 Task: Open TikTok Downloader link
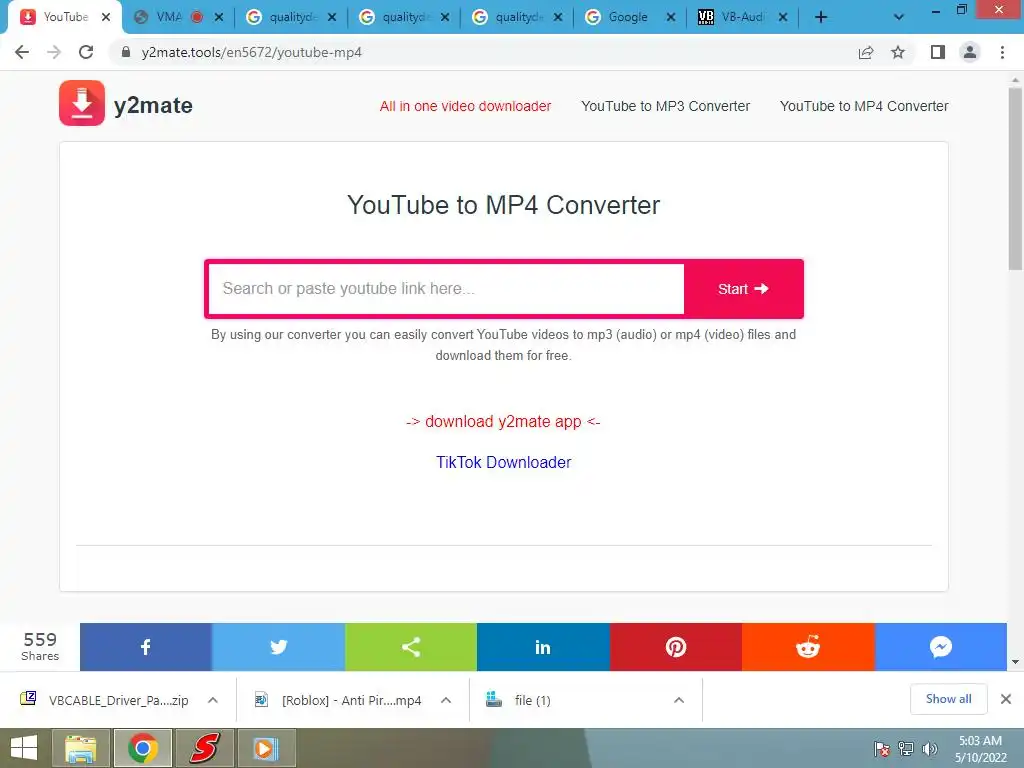coord(504,462)
